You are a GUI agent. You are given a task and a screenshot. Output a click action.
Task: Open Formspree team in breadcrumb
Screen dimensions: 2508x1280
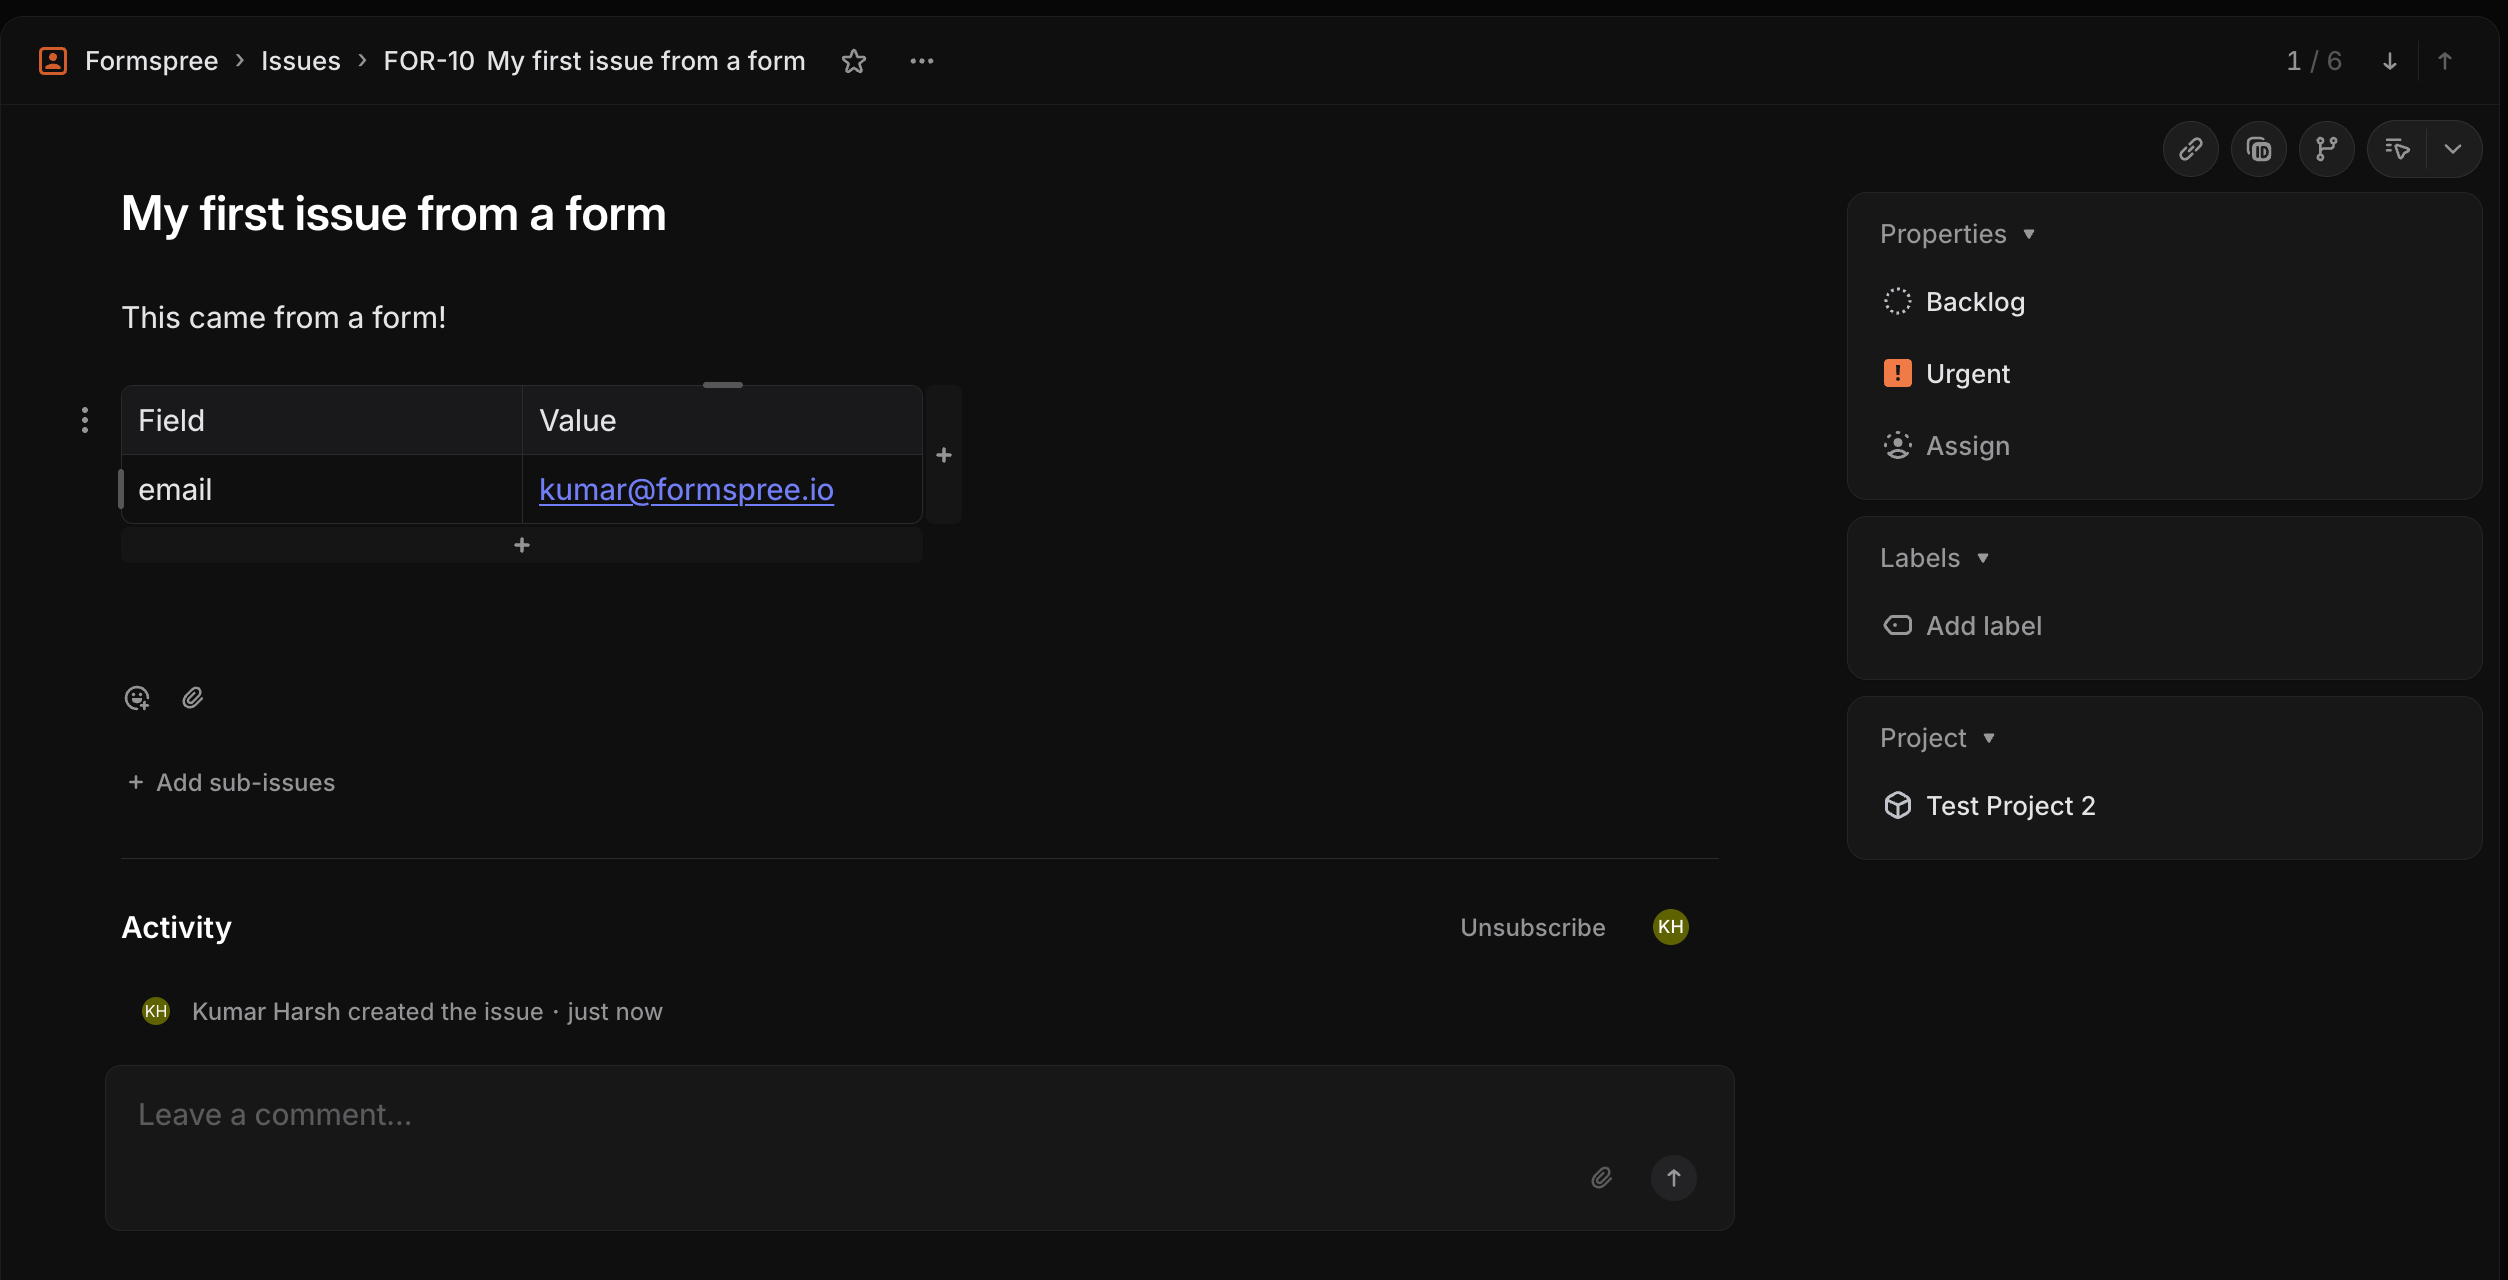pyautogui.click(x=151, y=61)
